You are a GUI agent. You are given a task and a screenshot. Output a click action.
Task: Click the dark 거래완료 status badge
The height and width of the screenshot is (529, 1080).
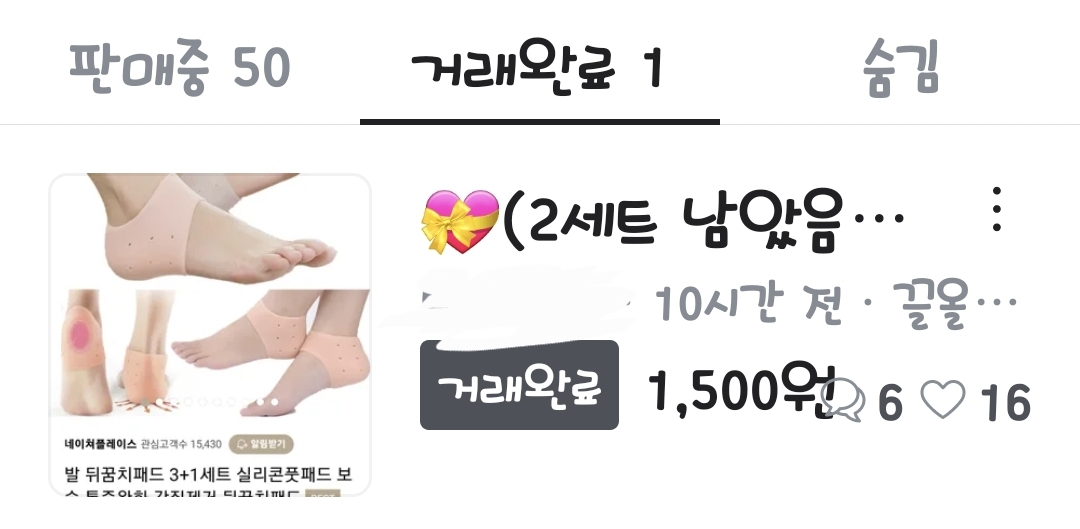pos(519,385)
